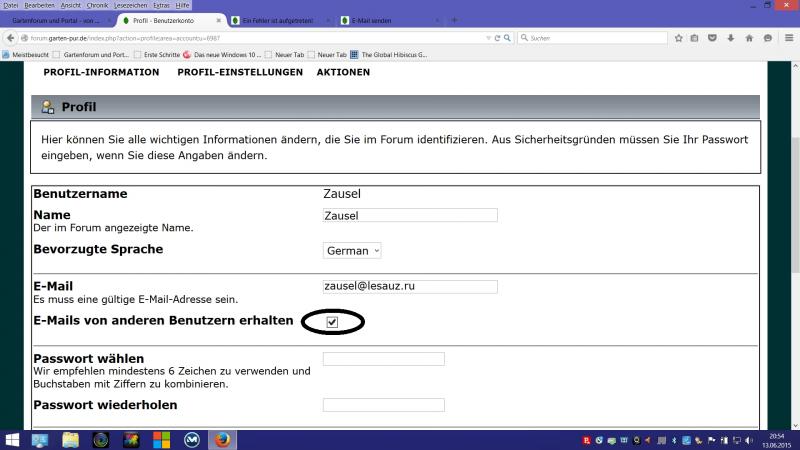The width and height of the screenshot is (800, 450).
Task: Click the Passwort wählen input field
Action: (x=383, y=359)
